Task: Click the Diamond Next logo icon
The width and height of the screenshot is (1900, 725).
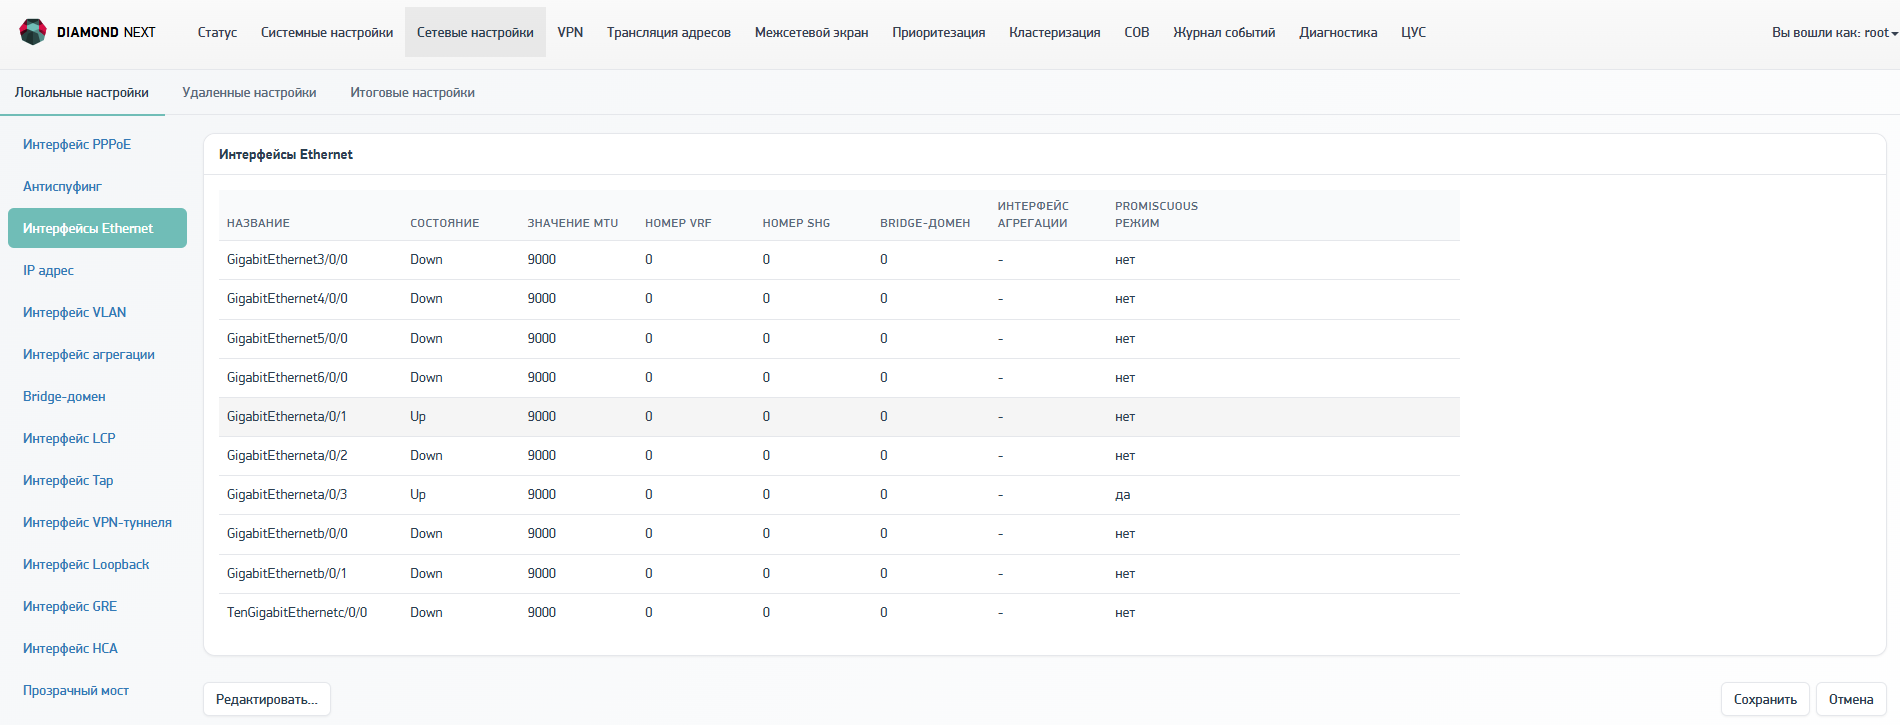Action: 33,32
